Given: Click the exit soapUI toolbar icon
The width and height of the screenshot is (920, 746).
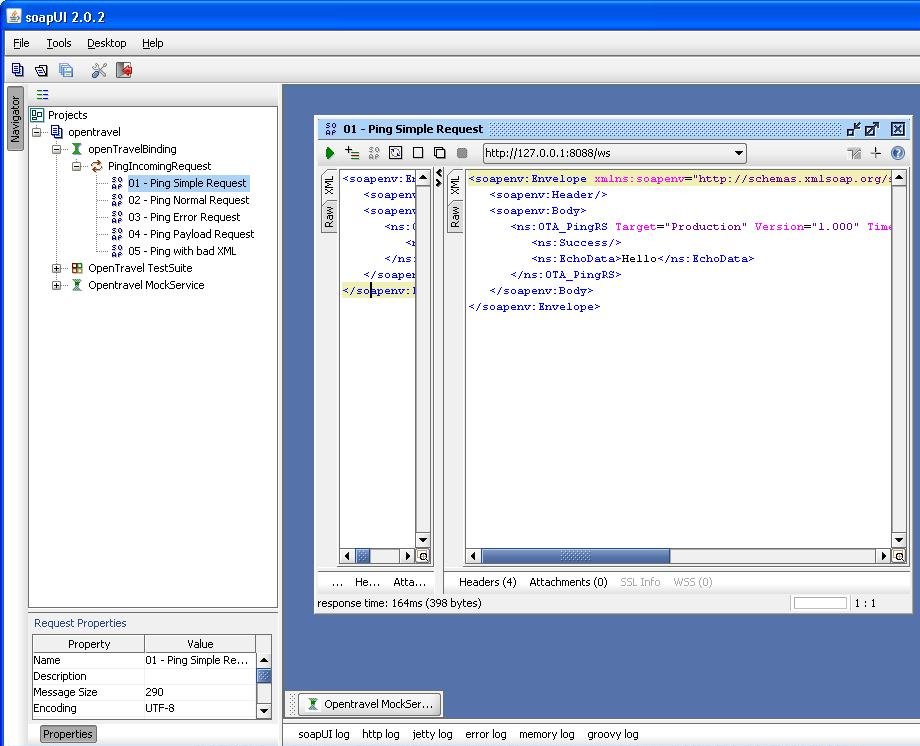Looking at the screenshot, I should (124, 70).
